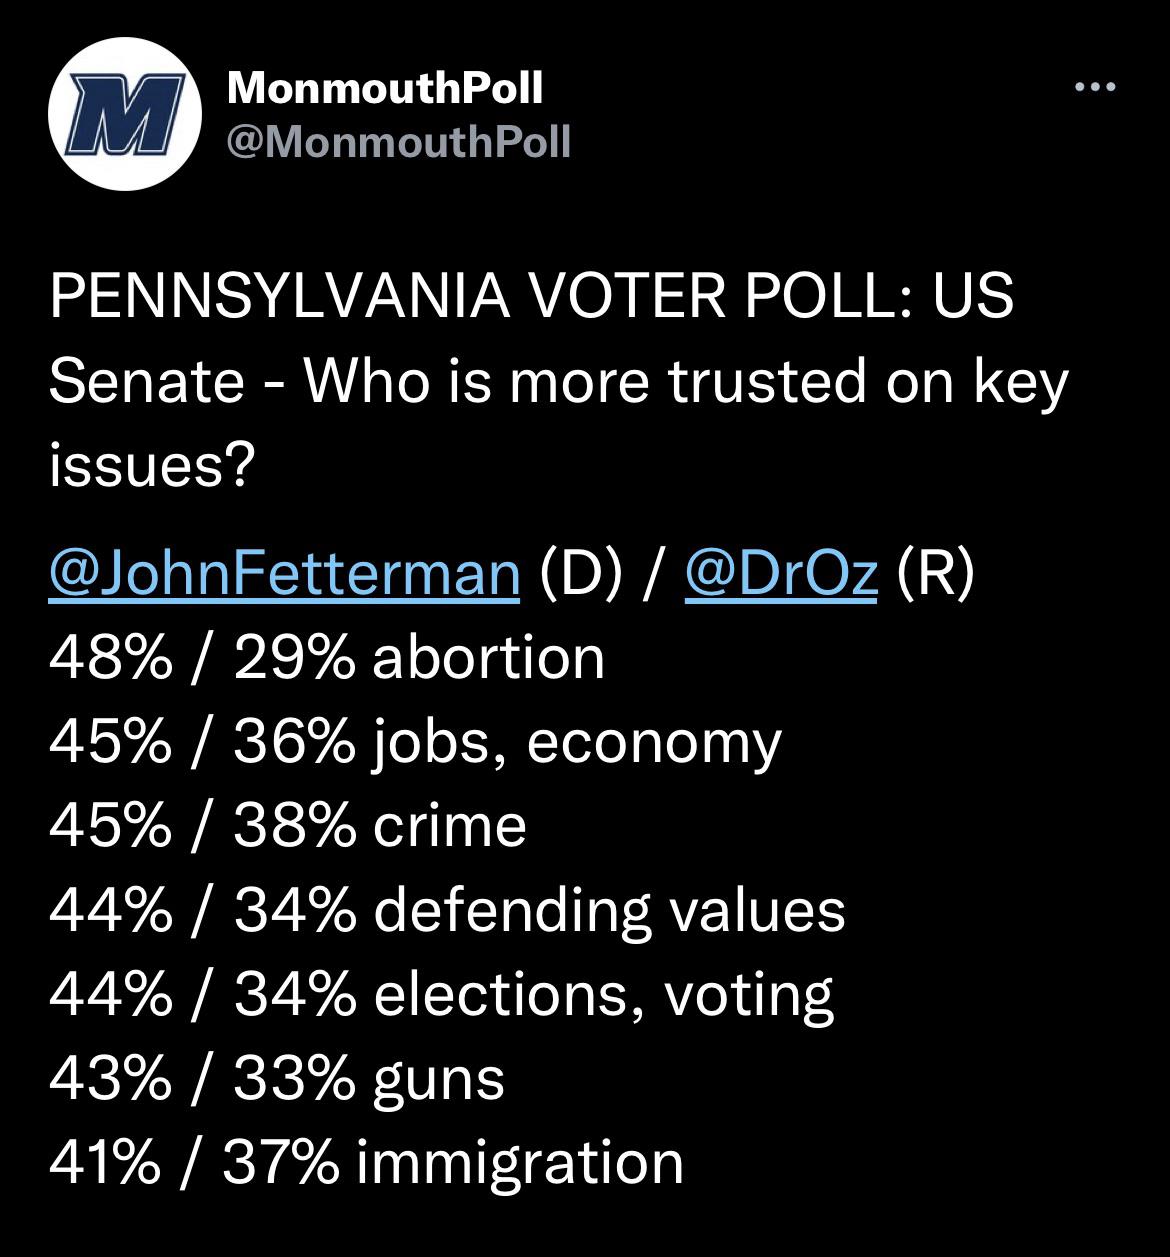Screen dimensions: 1170x1257
Task: Open the tweet's three-dot more options menu
Action: [x=1094, y=88]
